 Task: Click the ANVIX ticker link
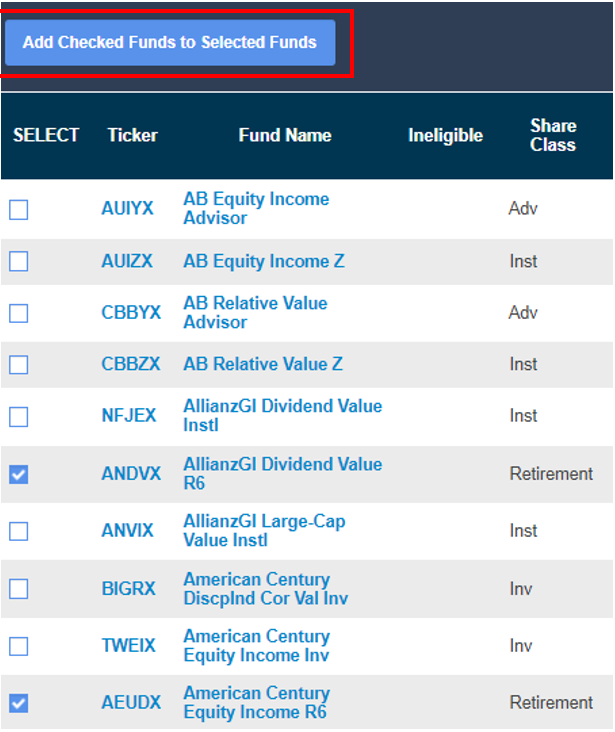(x=127, y=530)
